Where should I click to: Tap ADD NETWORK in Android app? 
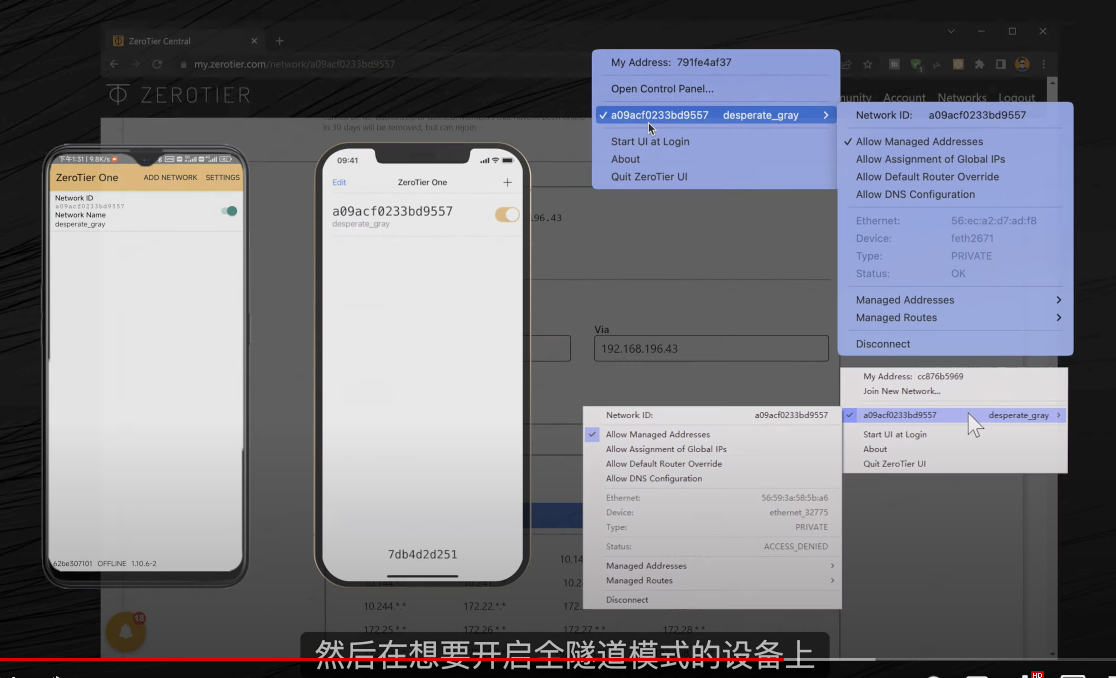[x=170, y=178]
